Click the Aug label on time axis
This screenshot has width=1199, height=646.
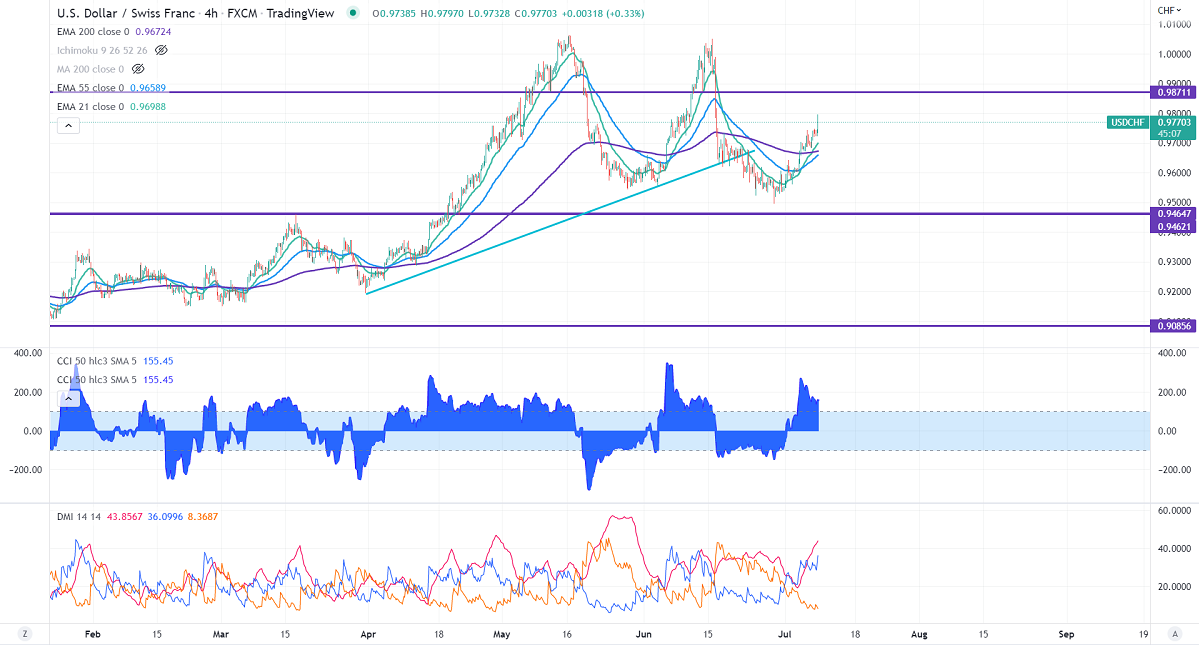click(919, 635)
